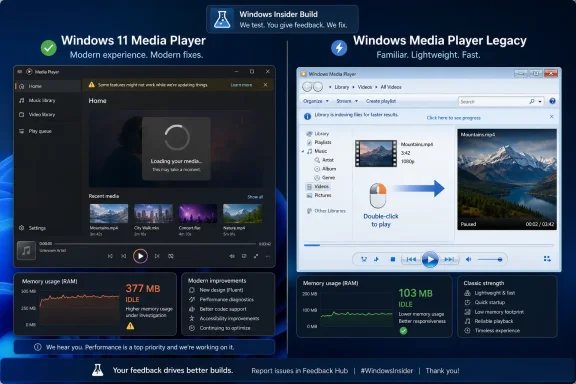Click the legacy volume slider
Screen dimensions: 576x384
pos(490,259)
